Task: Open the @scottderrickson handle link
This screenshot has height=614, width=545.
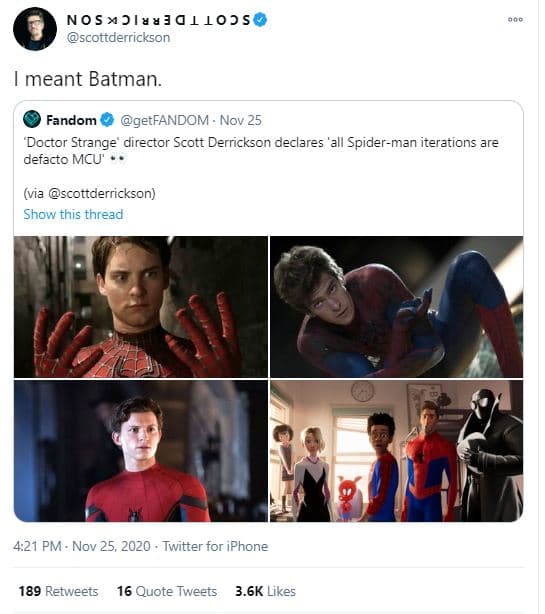Action: (118, 38)
